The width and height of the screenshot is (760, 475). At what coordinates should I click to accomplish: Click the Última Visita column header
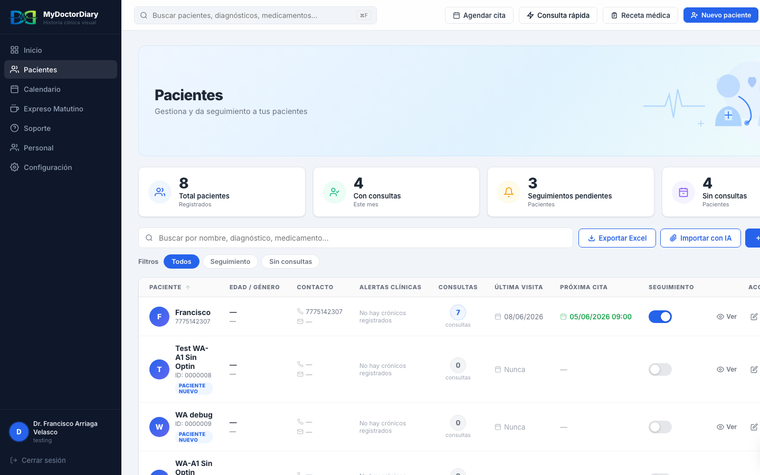(518, 287)
